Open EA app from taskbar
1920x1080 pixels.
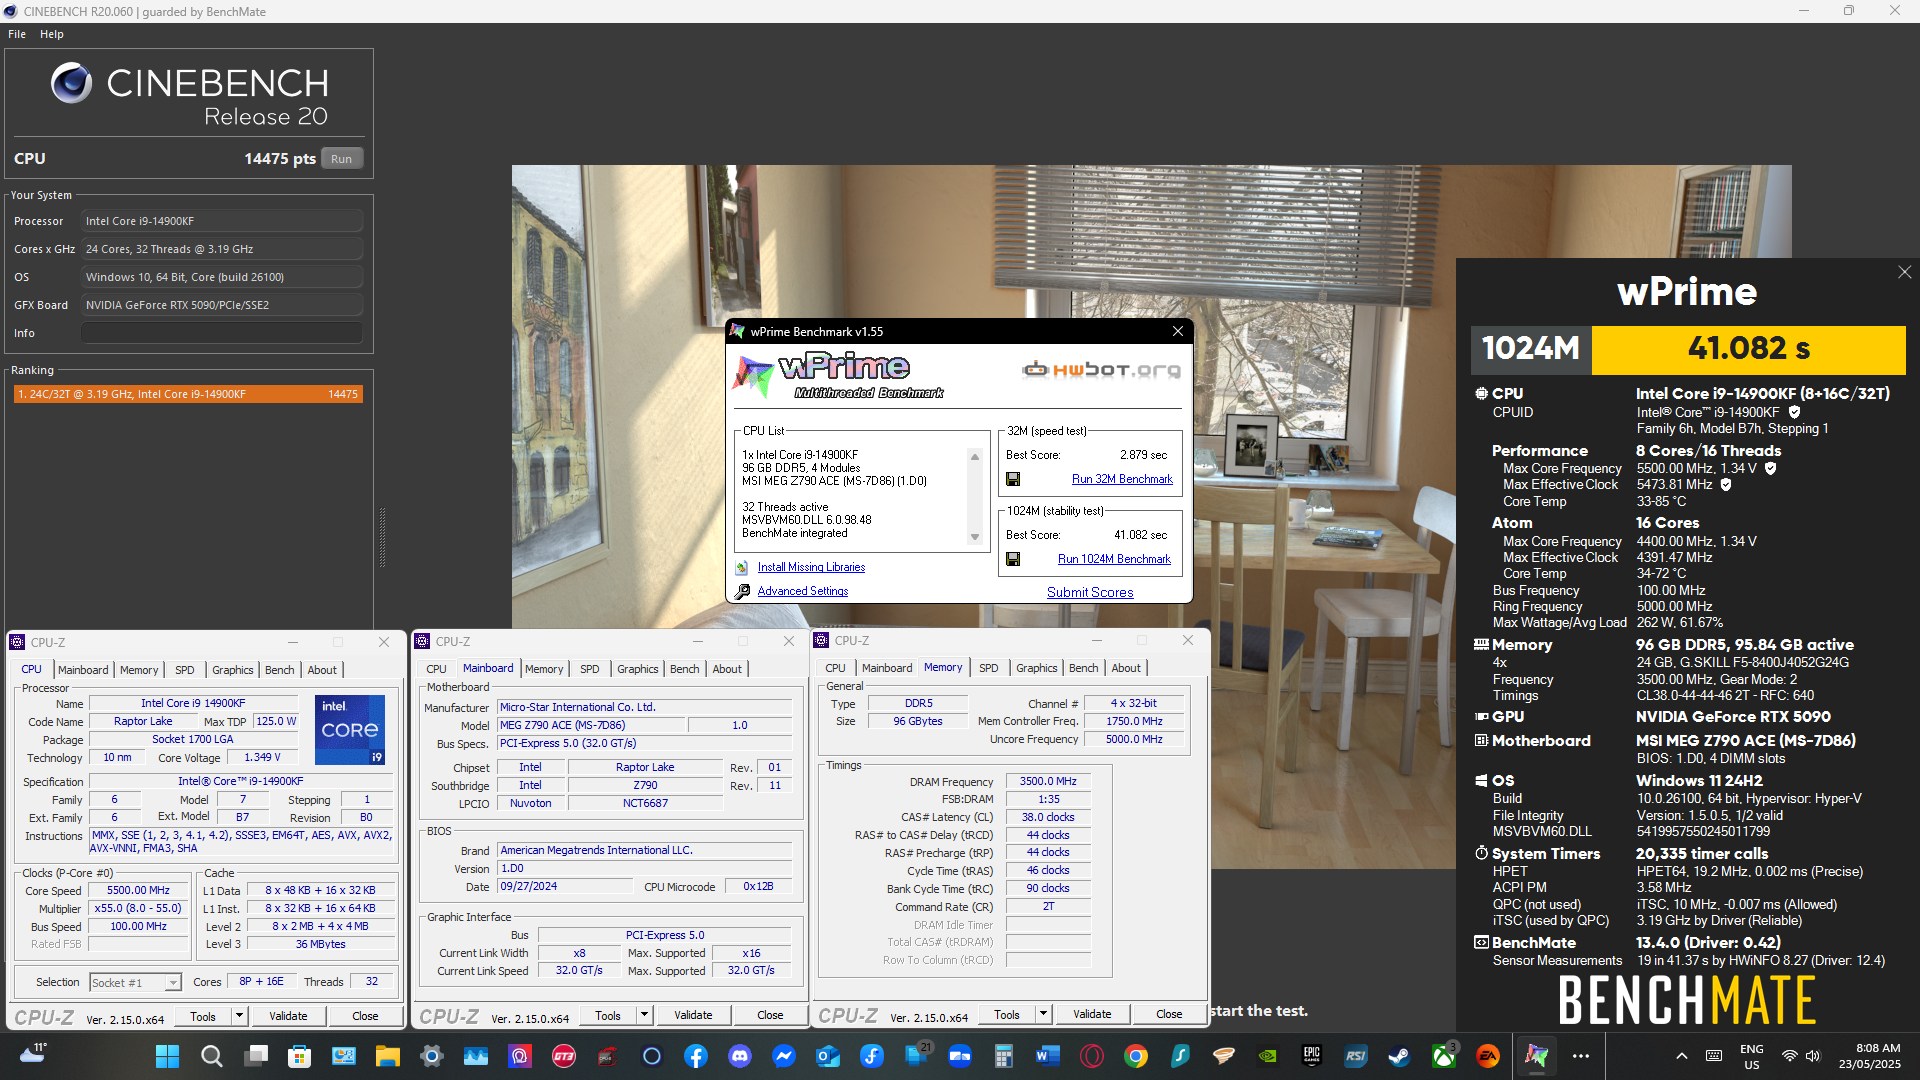(1488, 1056)
